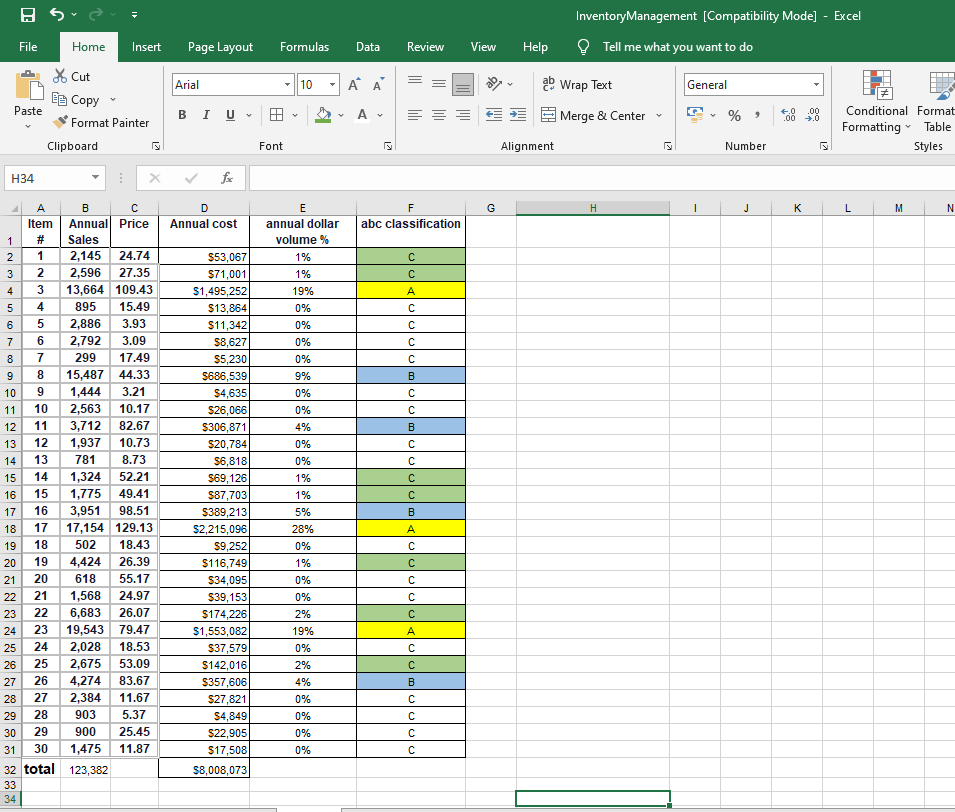Click the Save icon in the title bar
The image size is (955, 812).
(x=28, y=15)
